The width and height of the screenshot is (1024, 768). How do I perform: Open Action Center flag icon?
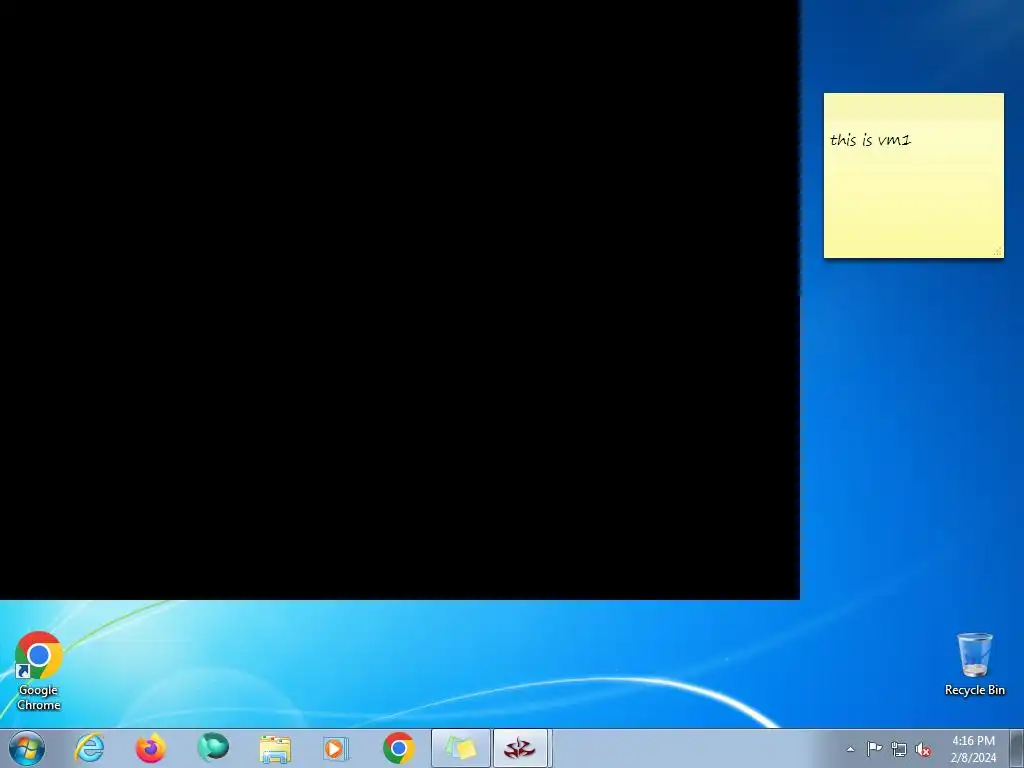point(874,749)
